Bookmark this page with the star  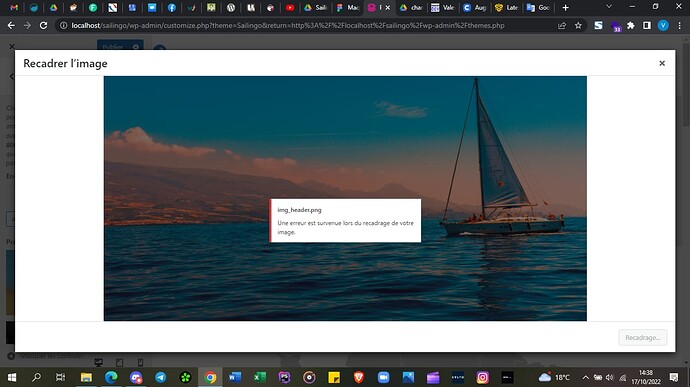578,26
